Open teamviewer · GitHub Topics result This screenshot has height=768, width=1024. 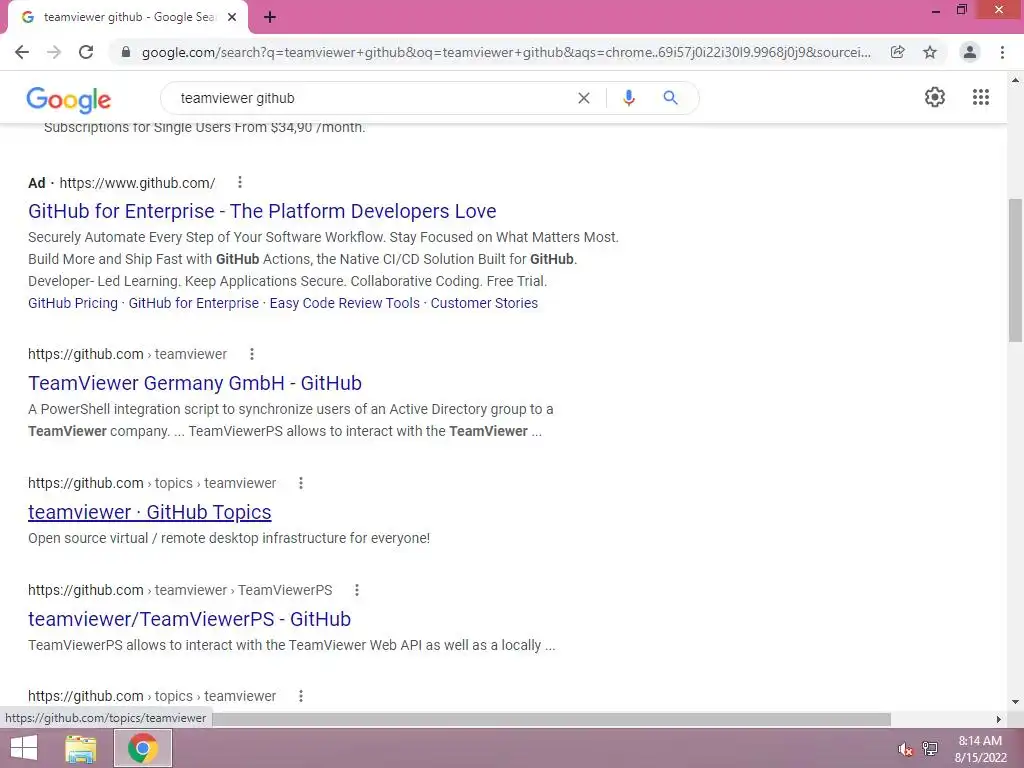tap(150, 512)
